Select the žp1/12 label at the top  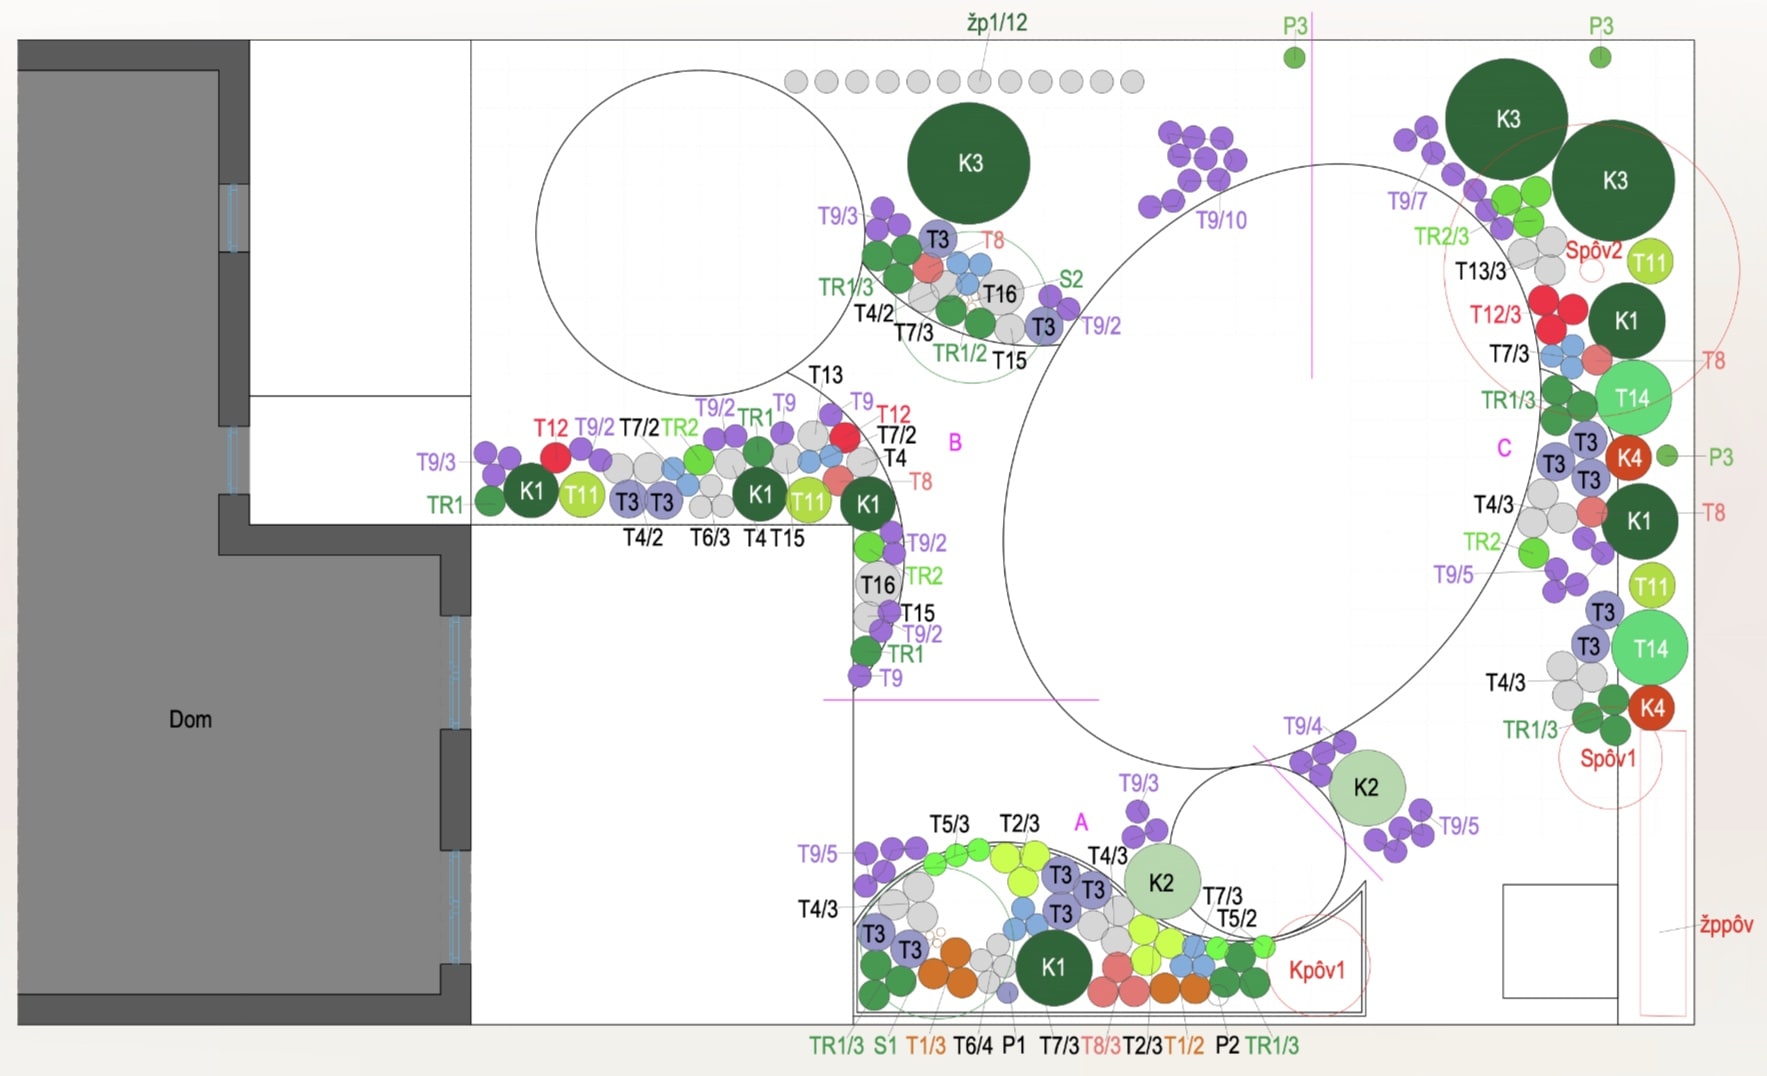pos(996,22)
